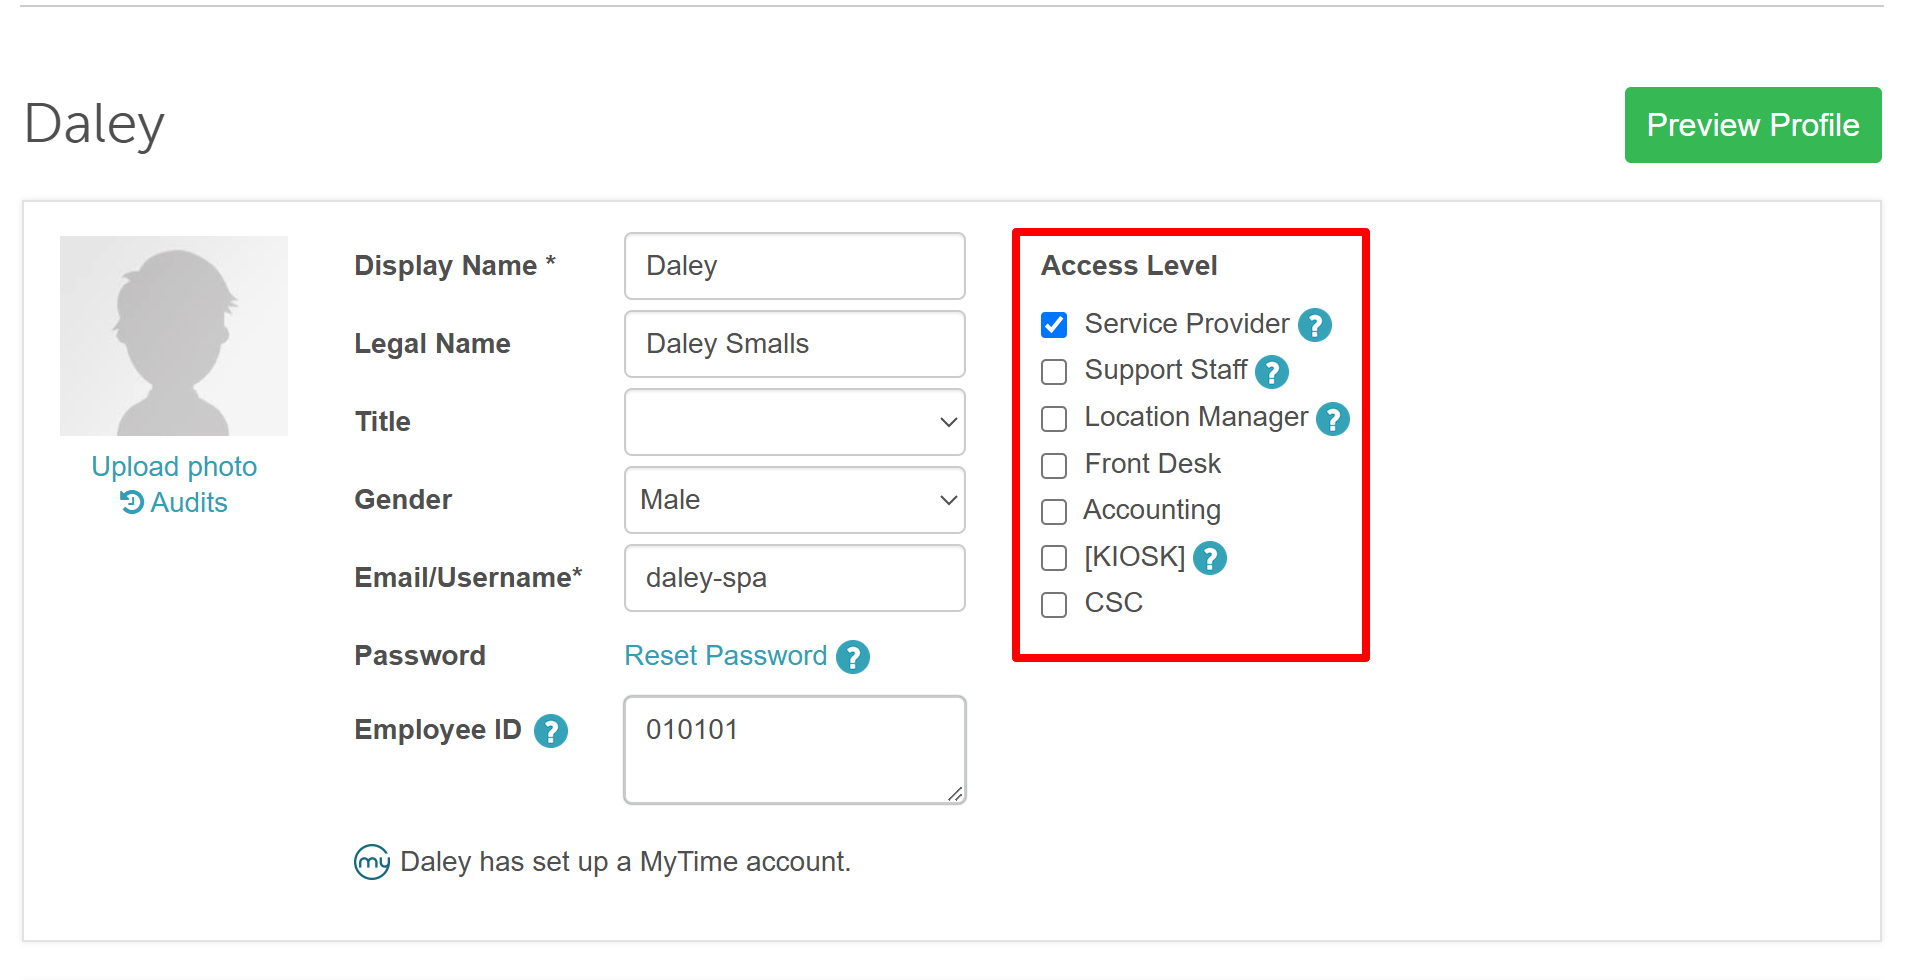
Task: Click the Service Provider help icon
Action: (1314, 325)
